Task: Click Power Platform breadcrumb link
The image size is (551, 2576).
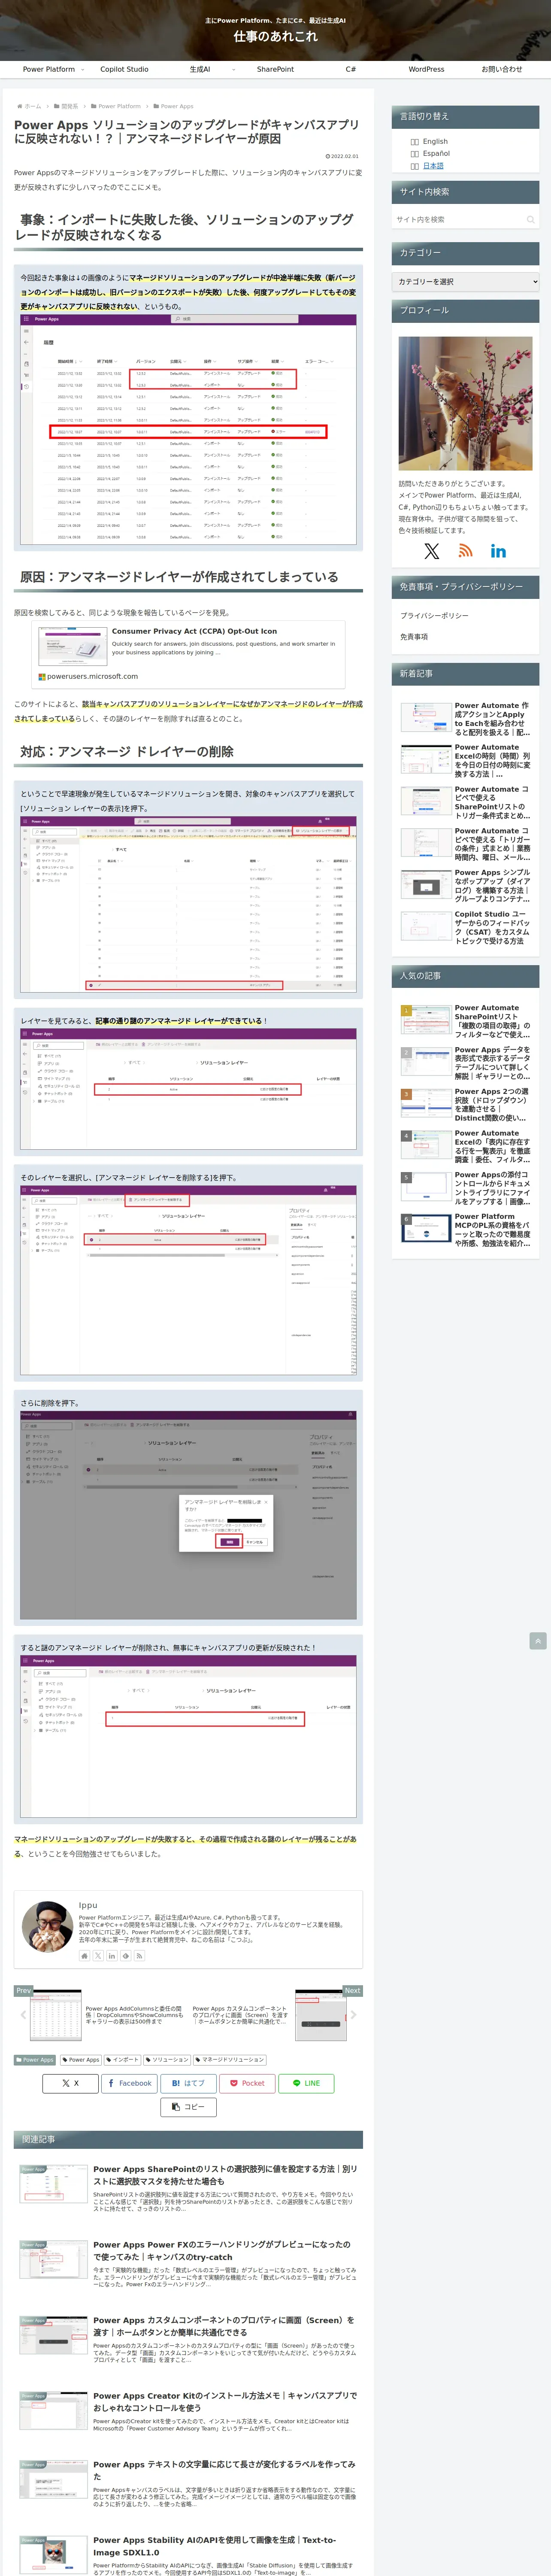Action: [119, 106]
